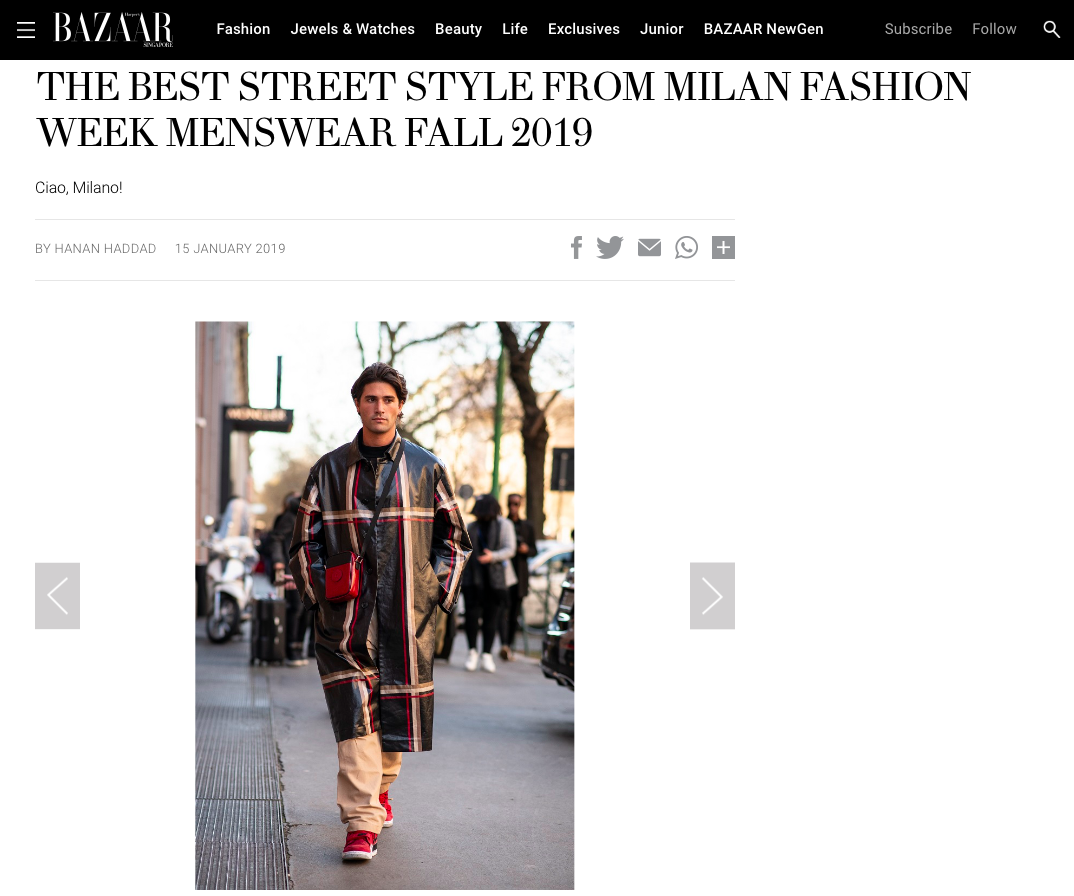Go to previous gallery slide arrow

58,596
